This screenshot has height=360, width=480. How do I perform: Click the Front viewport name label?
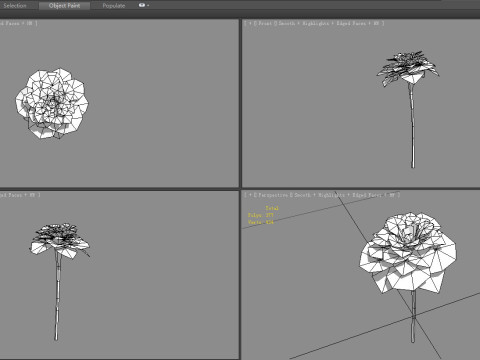(265, 23)
